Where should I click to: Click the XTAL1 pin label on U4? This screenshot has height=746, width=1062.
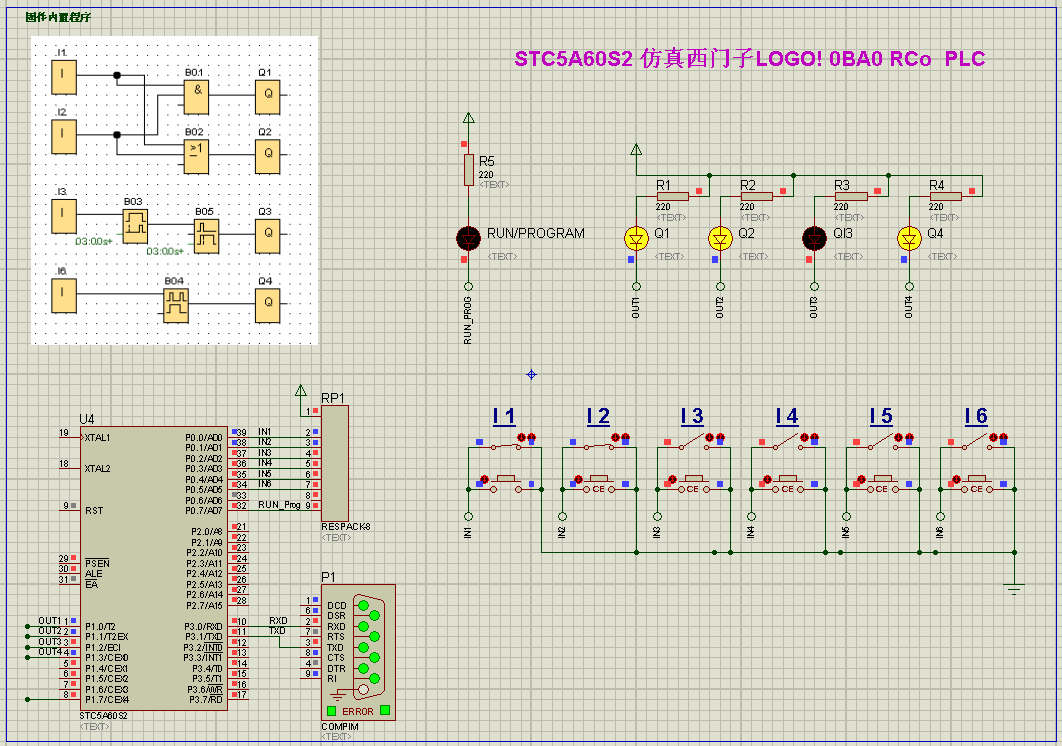tap(97, 438)
